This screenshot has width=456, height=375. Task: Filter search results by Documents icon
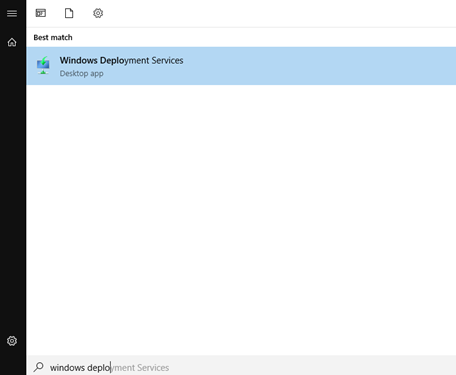69,13
